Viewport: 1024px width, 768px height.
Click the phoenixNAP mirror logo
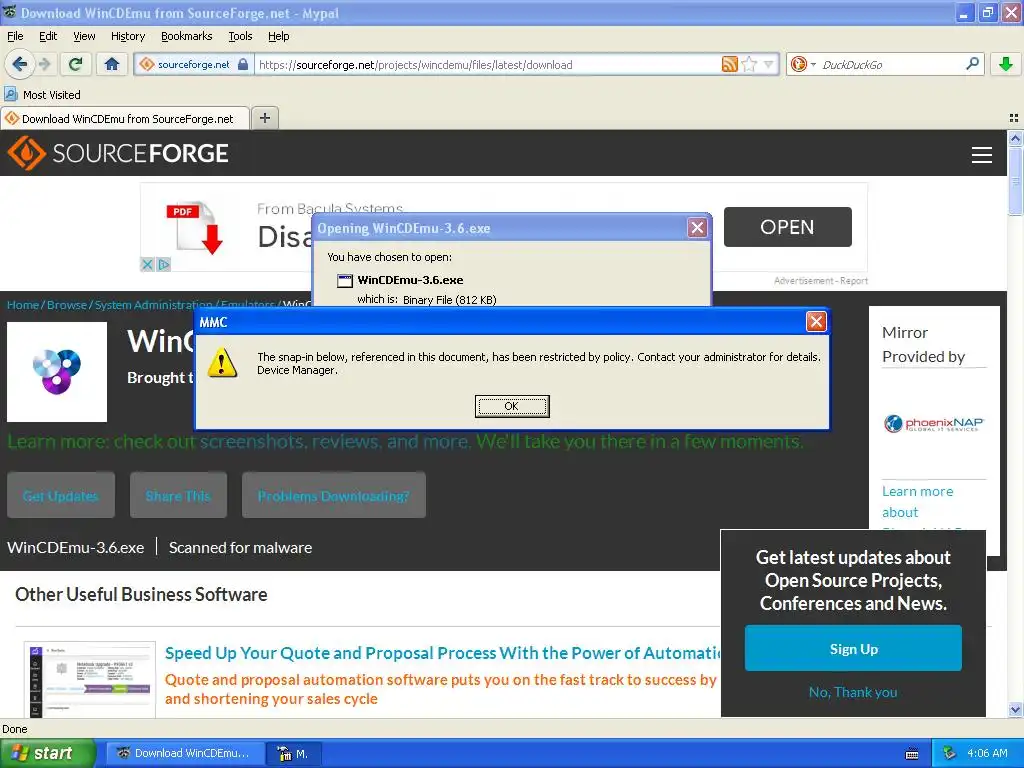pos(933,424)
